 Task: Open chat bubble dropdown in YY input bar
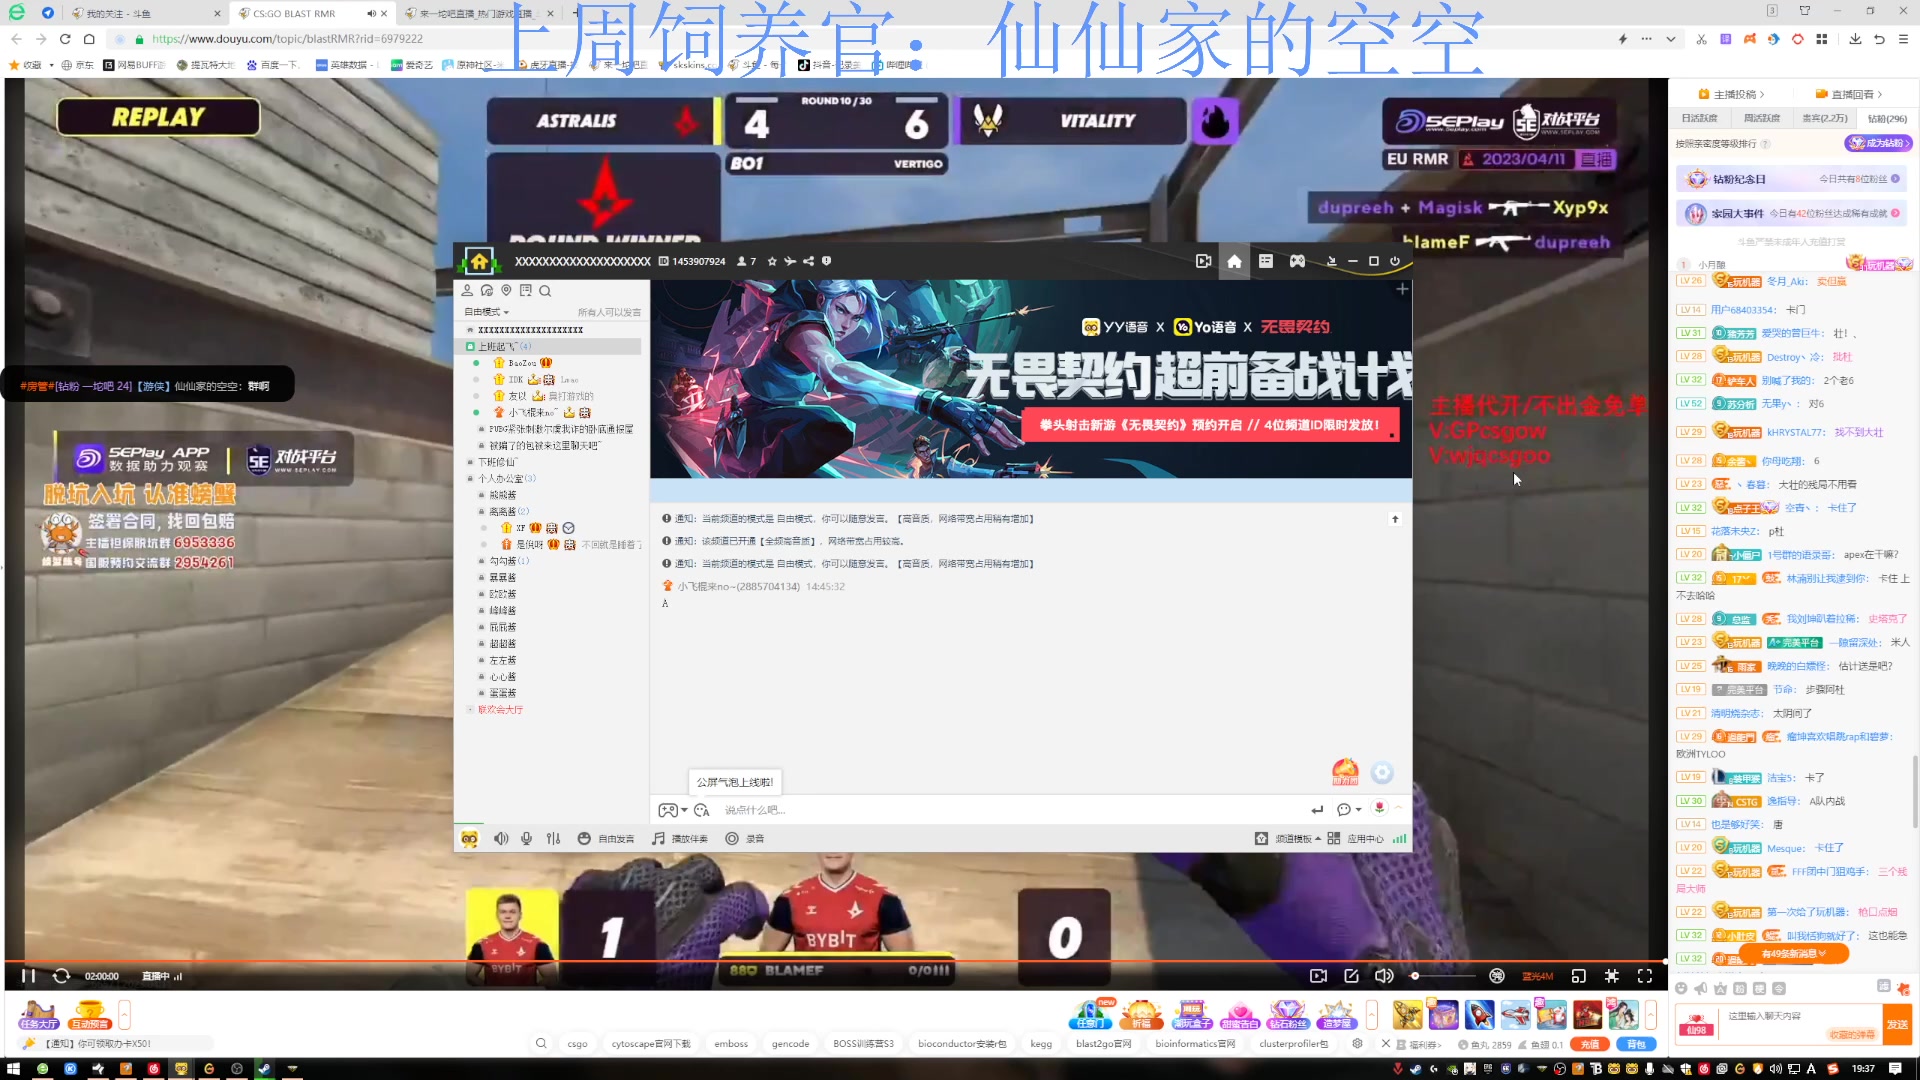(1349, 810)
